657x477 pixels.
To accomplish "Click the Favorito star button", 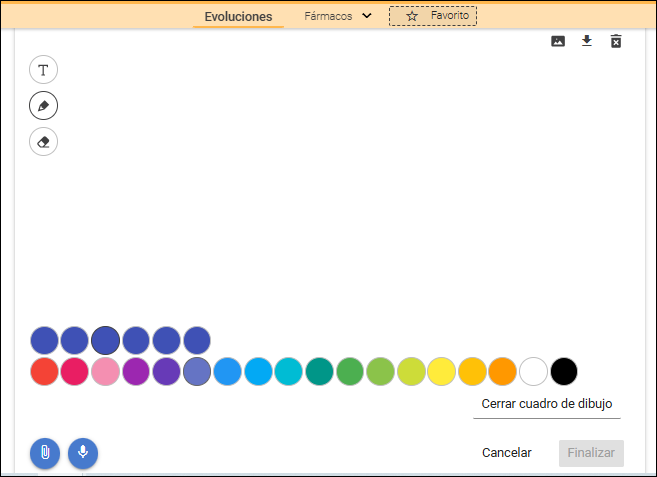I will [433, 16].
